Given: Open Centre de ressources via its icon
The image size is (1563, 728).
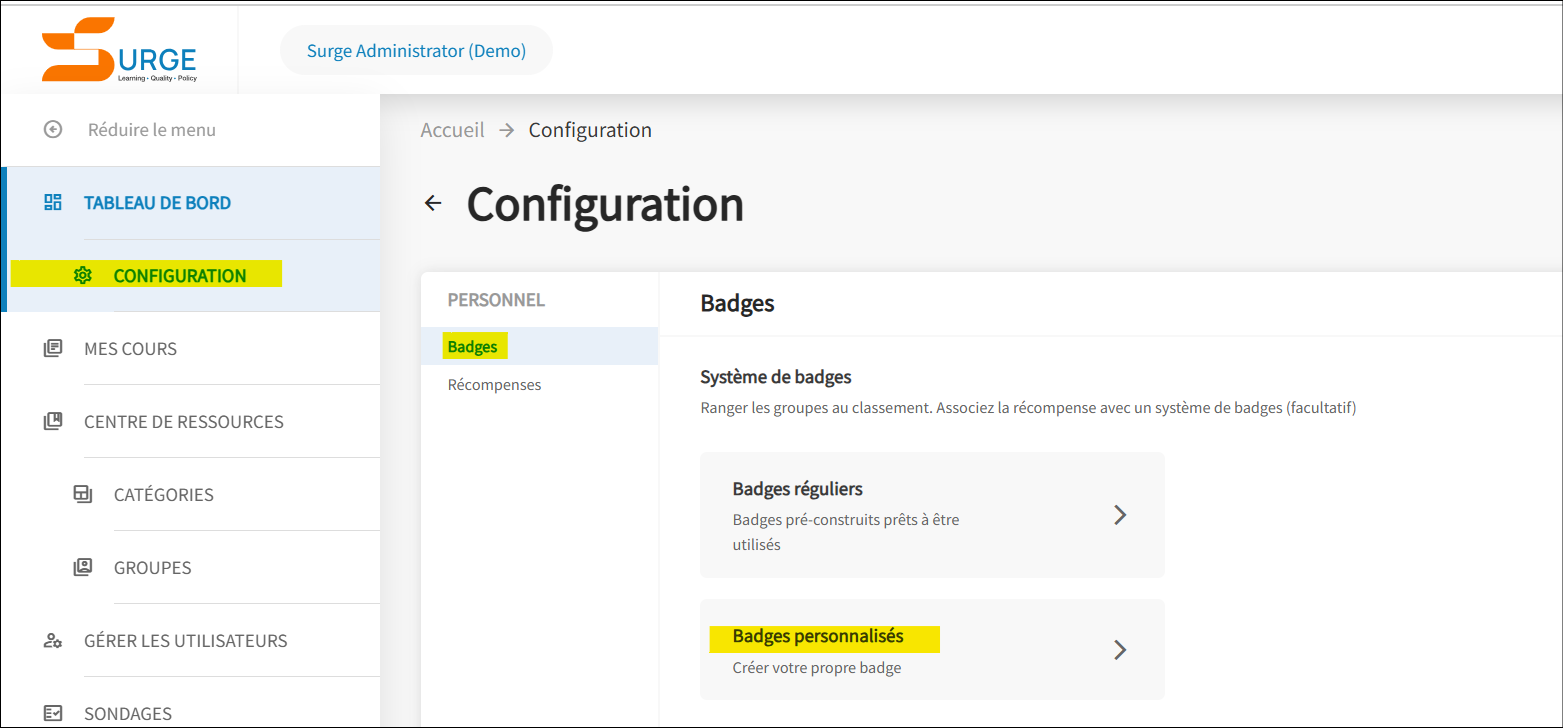Looking at the screenshot, I should click(x=52, y=421).
